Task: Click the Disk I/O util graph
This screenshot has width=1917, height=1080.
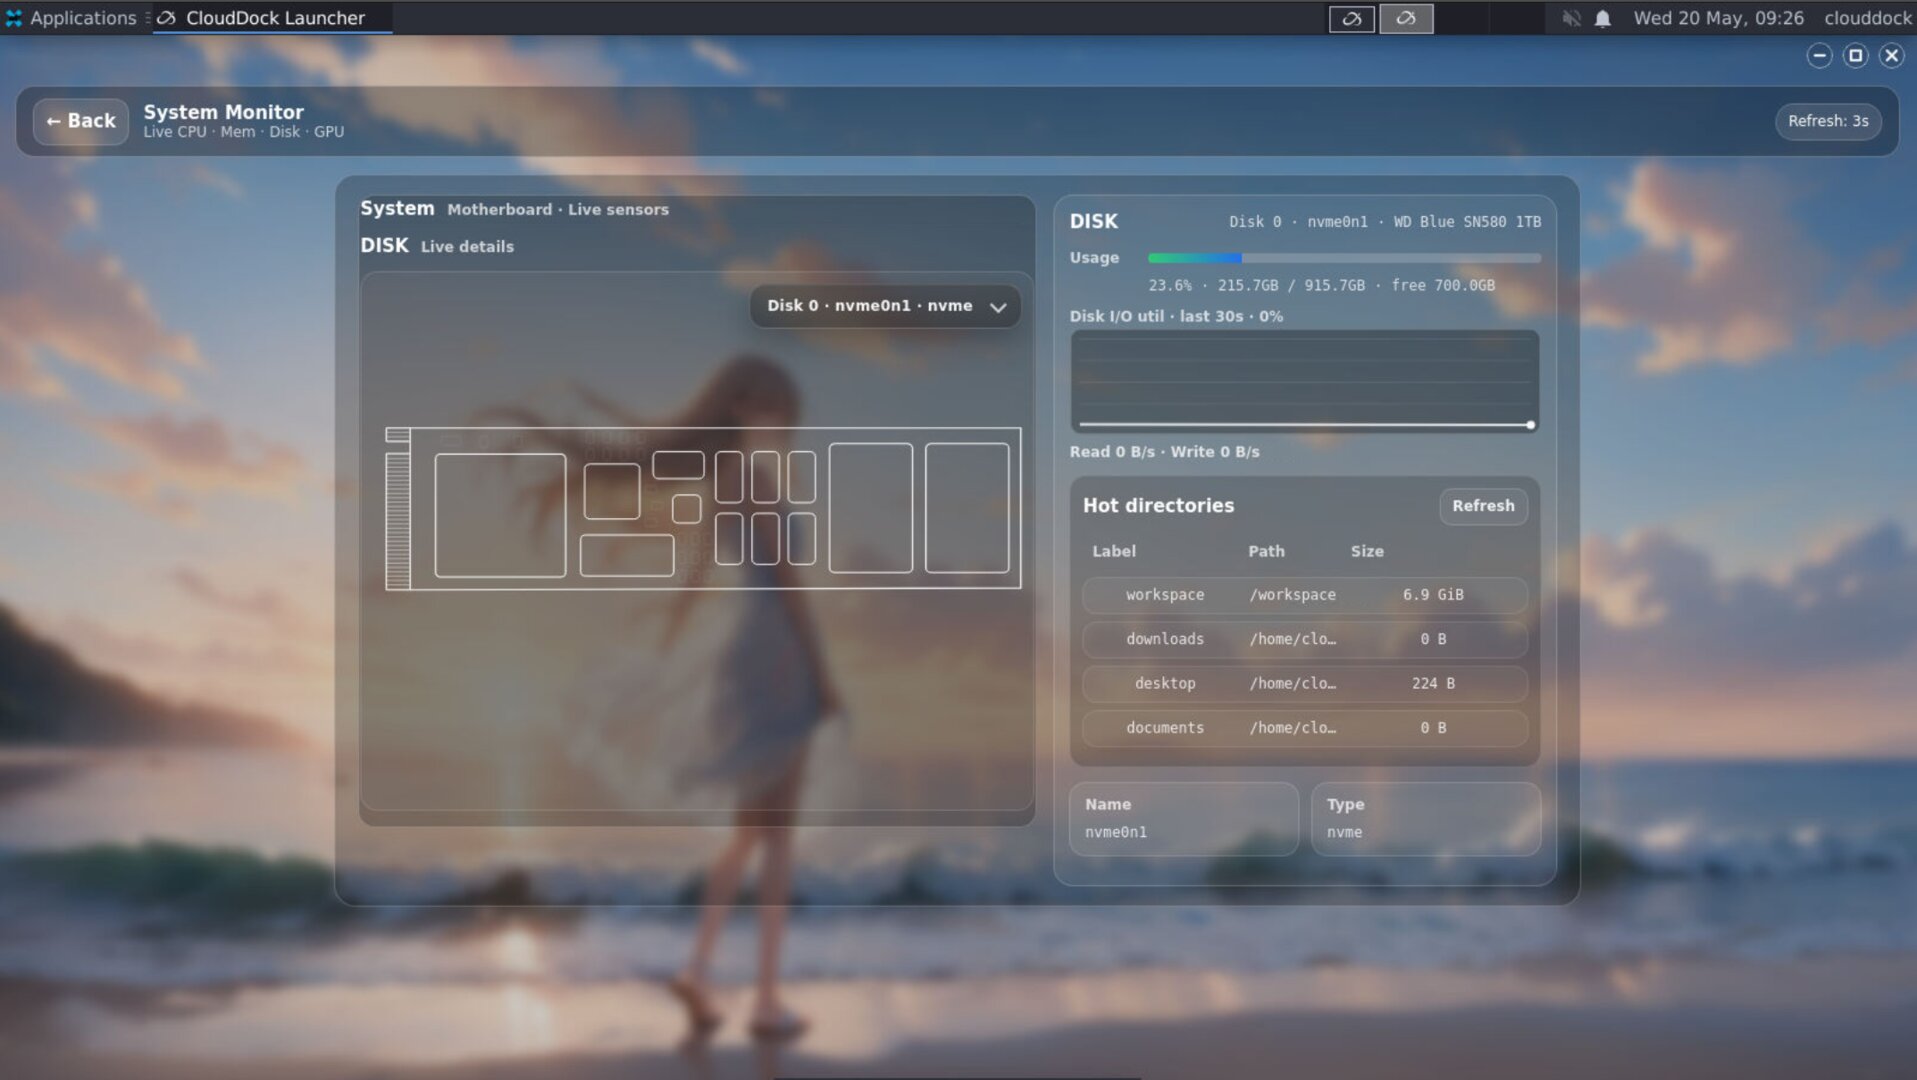Action: click(x=1304, y=381)
